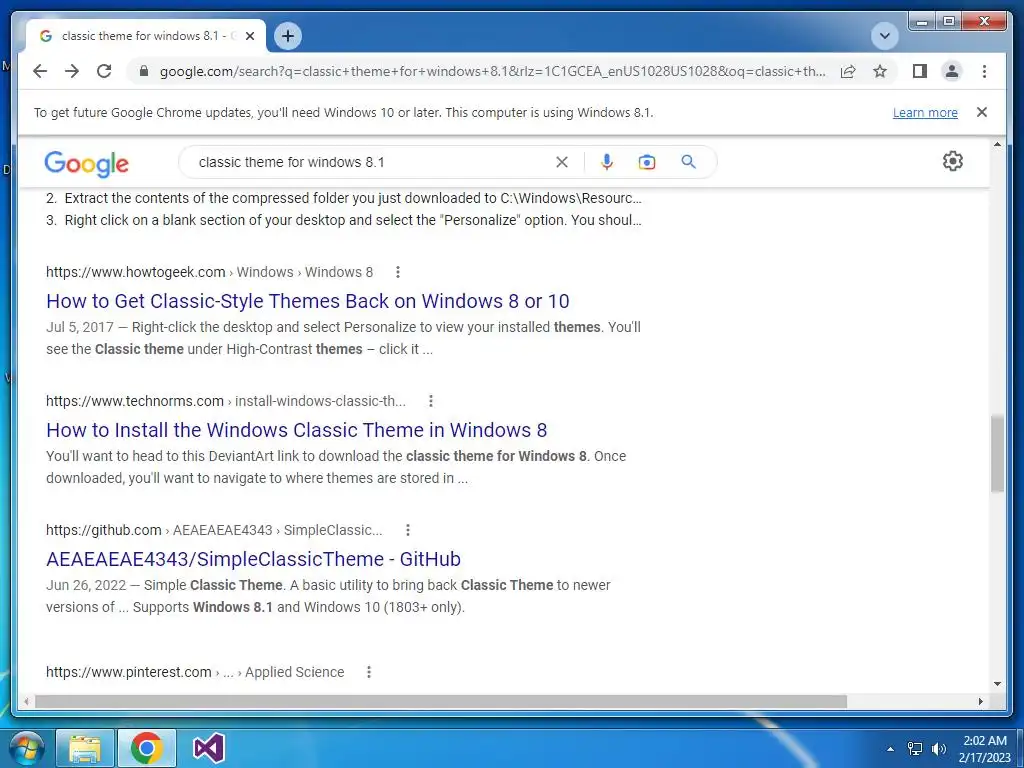Dismiss the Windows 10 update notice
Image resolution: width=1024 pixels, height=768 pixels.
(x=982, y=112)
